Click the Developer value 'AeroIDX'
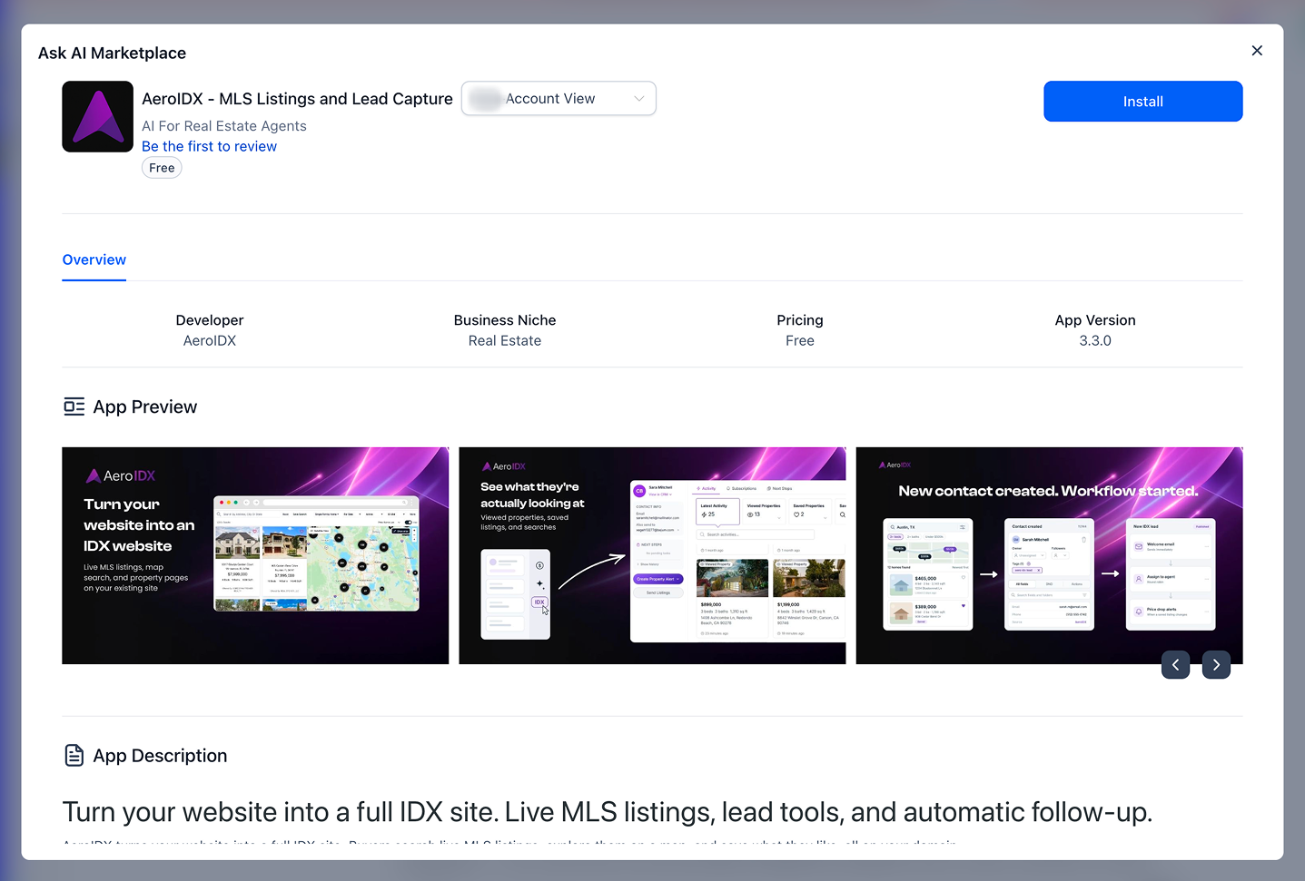 coord(210,341)
